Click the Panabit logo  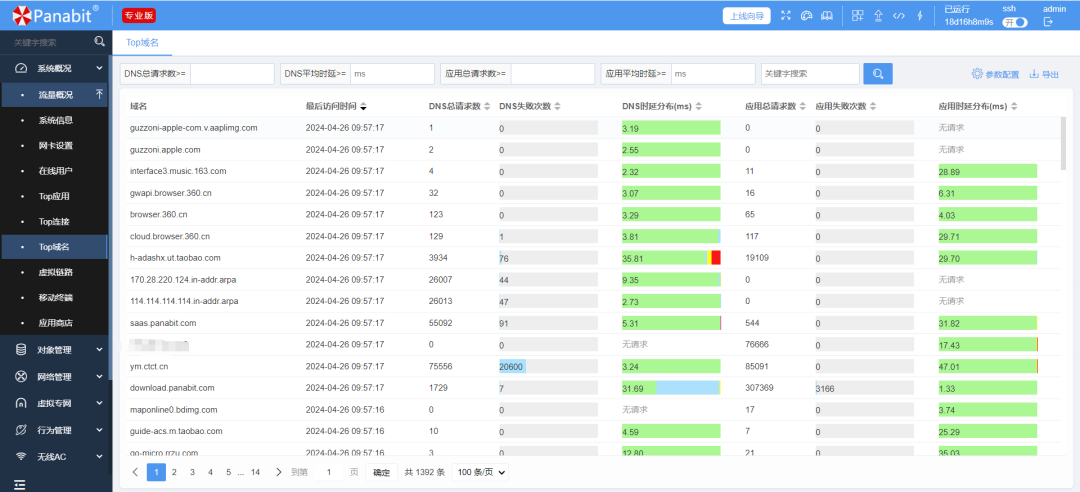point(55,15)
